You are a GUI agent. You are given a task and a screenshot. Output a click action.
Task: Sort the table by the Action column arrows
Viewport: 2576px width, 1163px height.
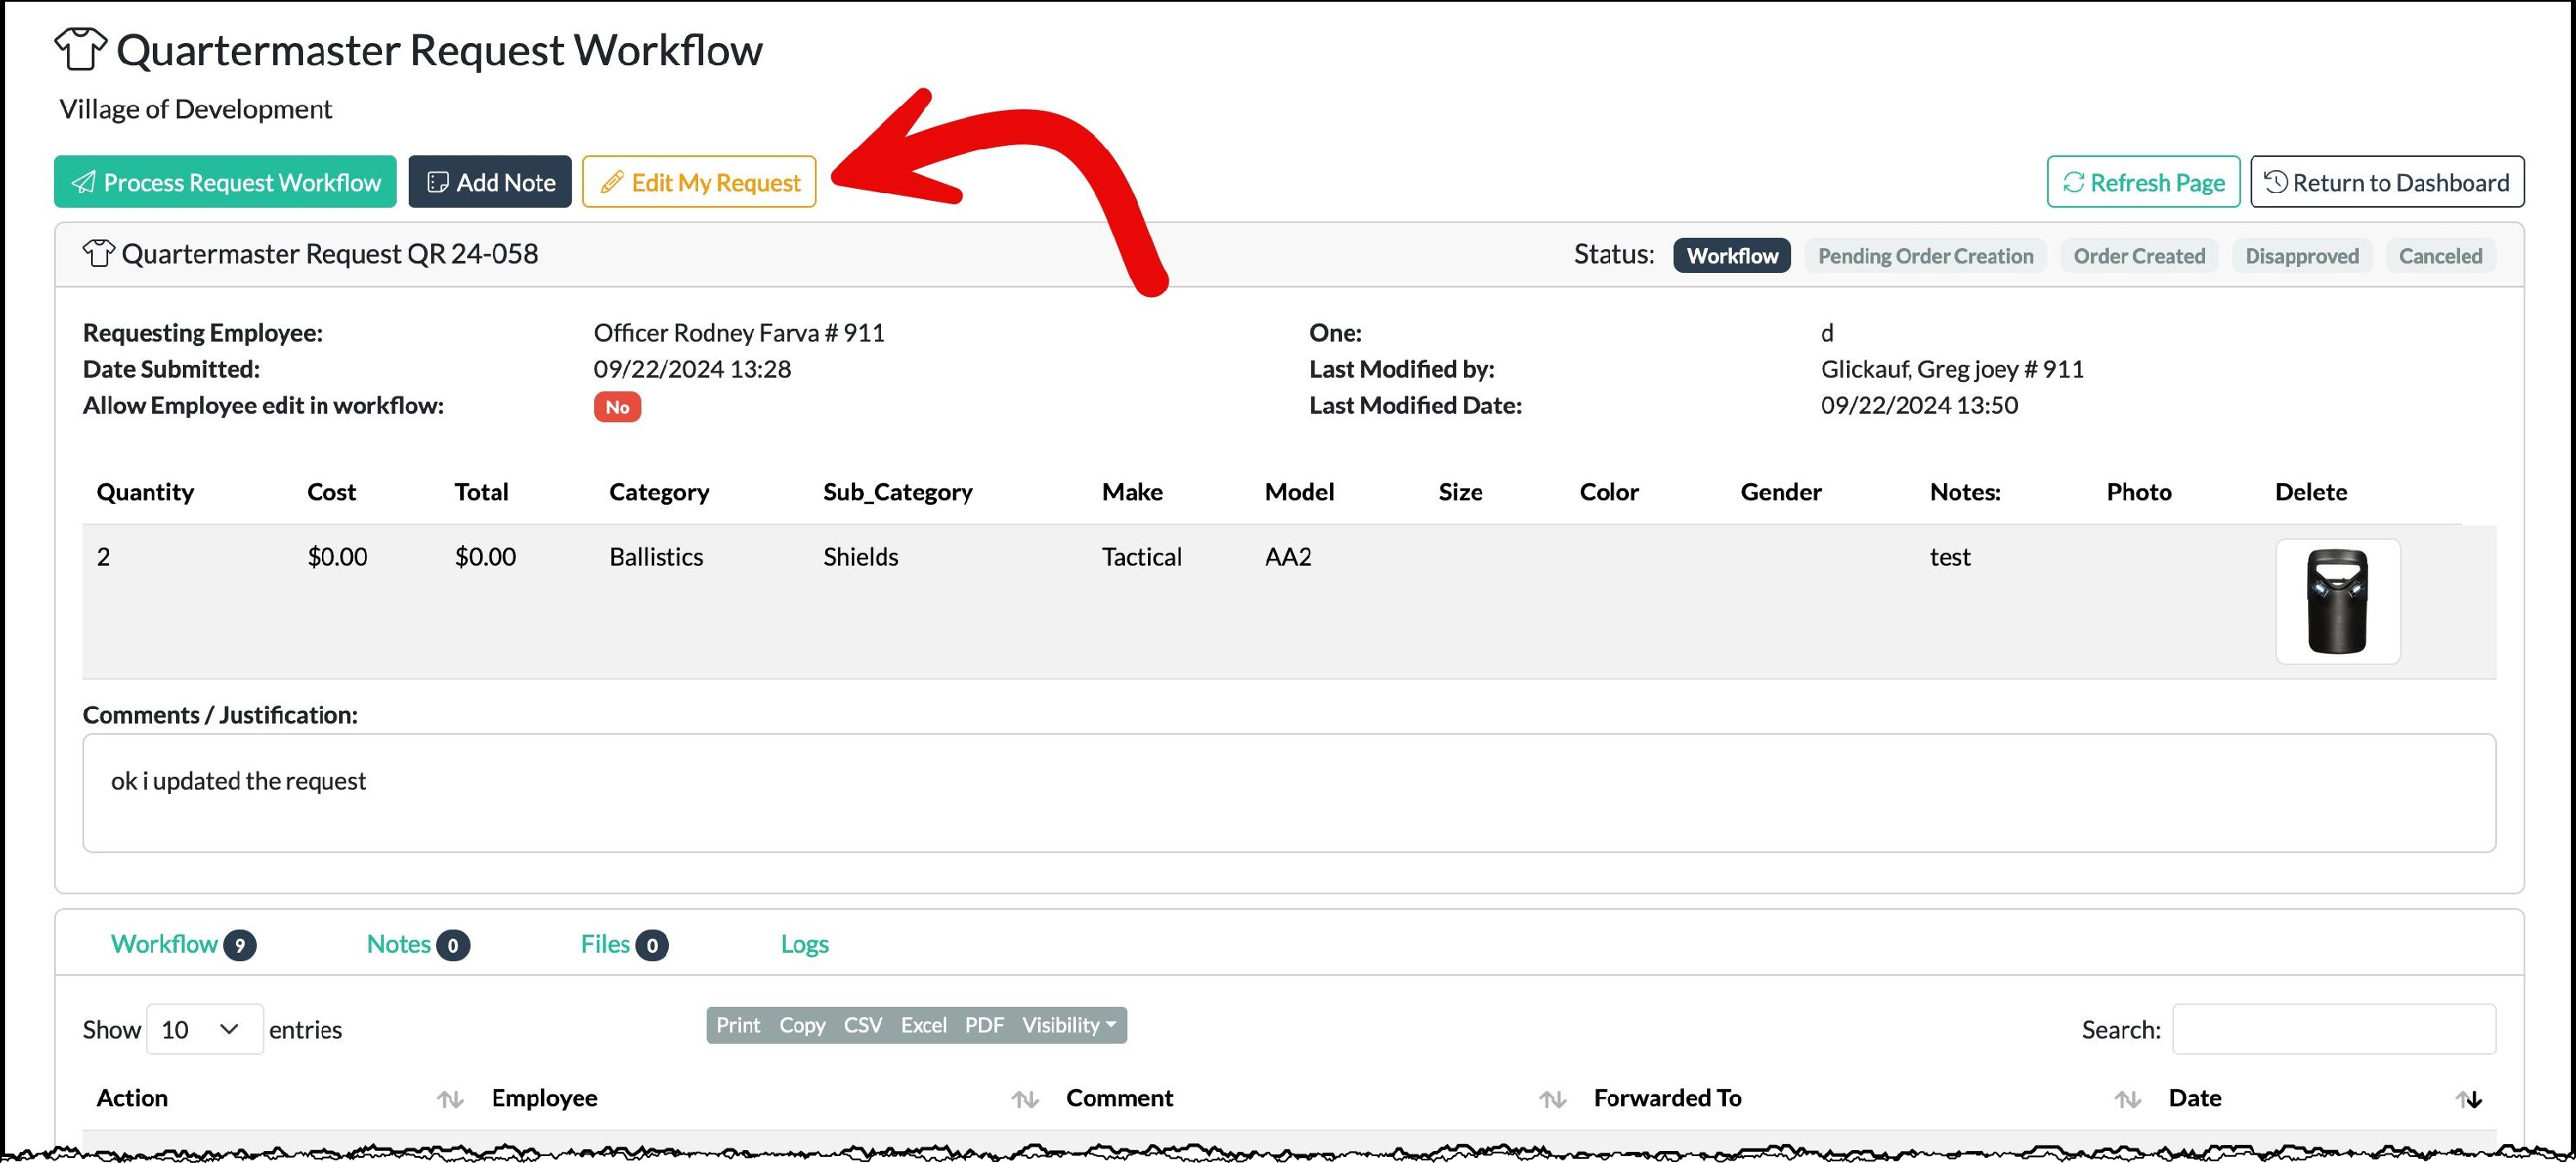click(x=450, y=1099)
